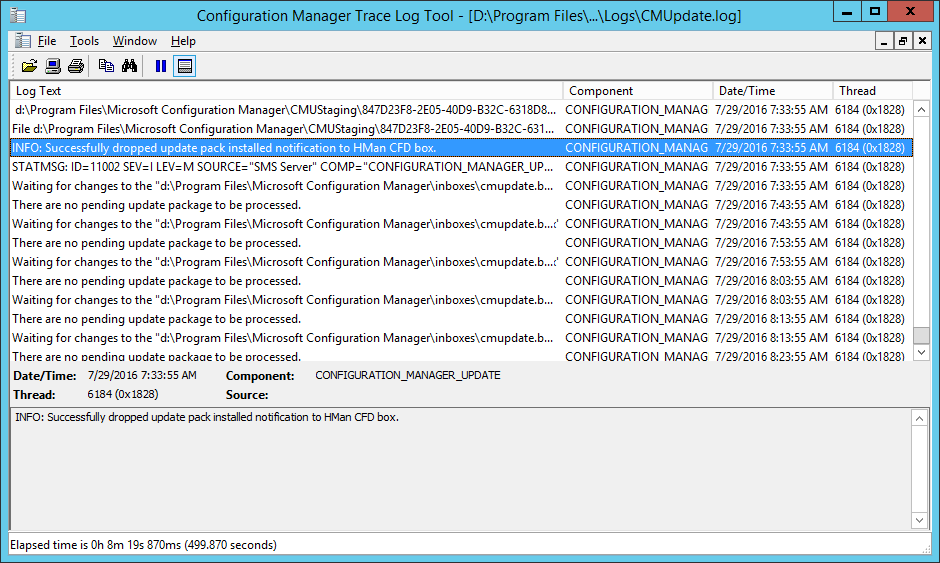Click the Open on Server toolbar icon

(x=53, y=66)
